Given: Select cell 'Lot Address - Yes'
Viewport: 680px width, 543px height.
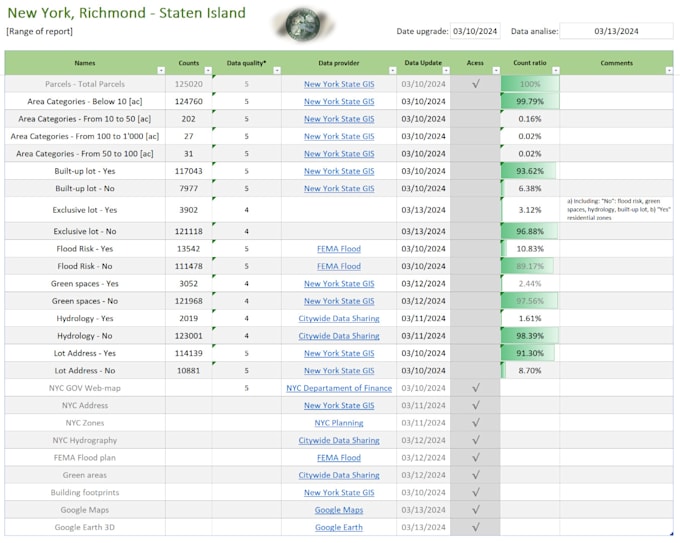Looking at the screenshot, I should pyautogui.click(x=85, y=353).
